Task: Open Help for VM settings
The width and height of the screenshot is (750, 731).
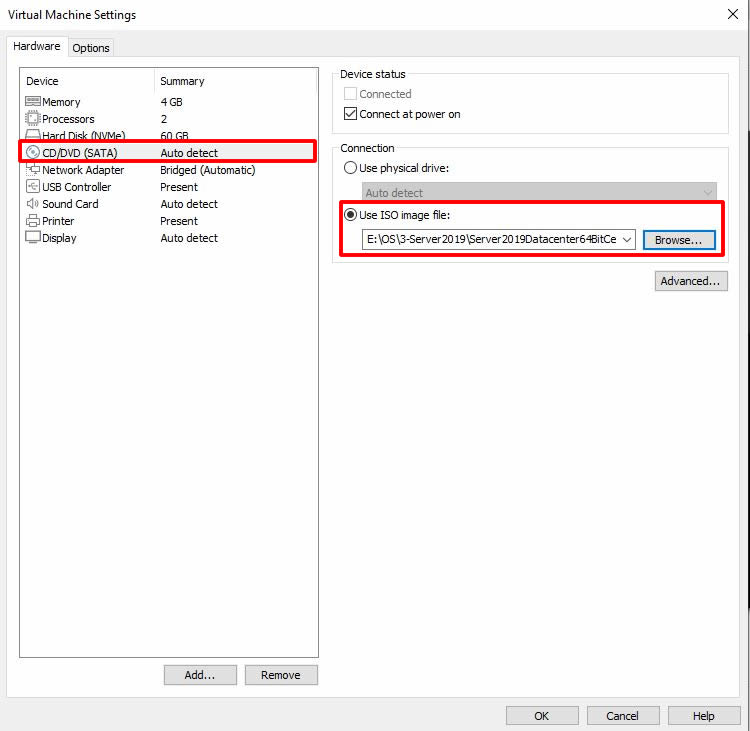Action: (x=704, y=716)
